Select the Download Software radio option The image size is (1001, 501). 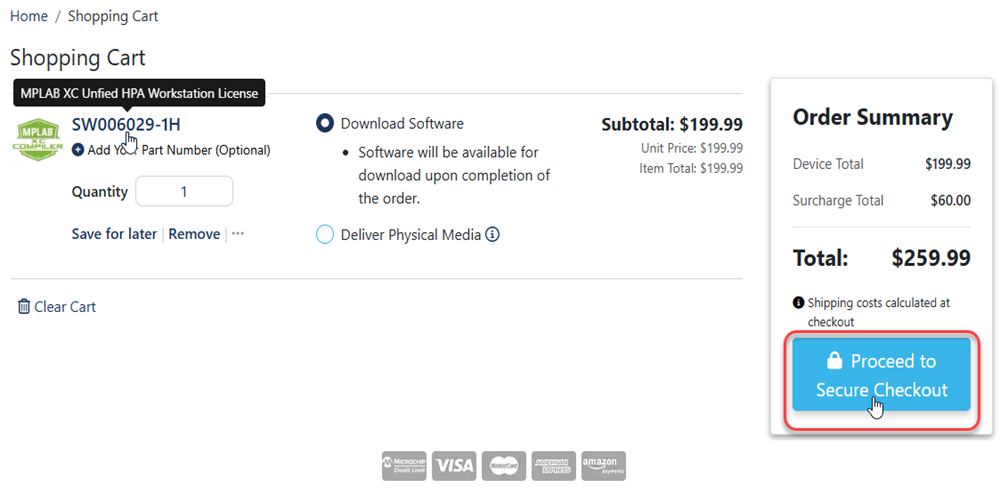click(x=325, y=124)
